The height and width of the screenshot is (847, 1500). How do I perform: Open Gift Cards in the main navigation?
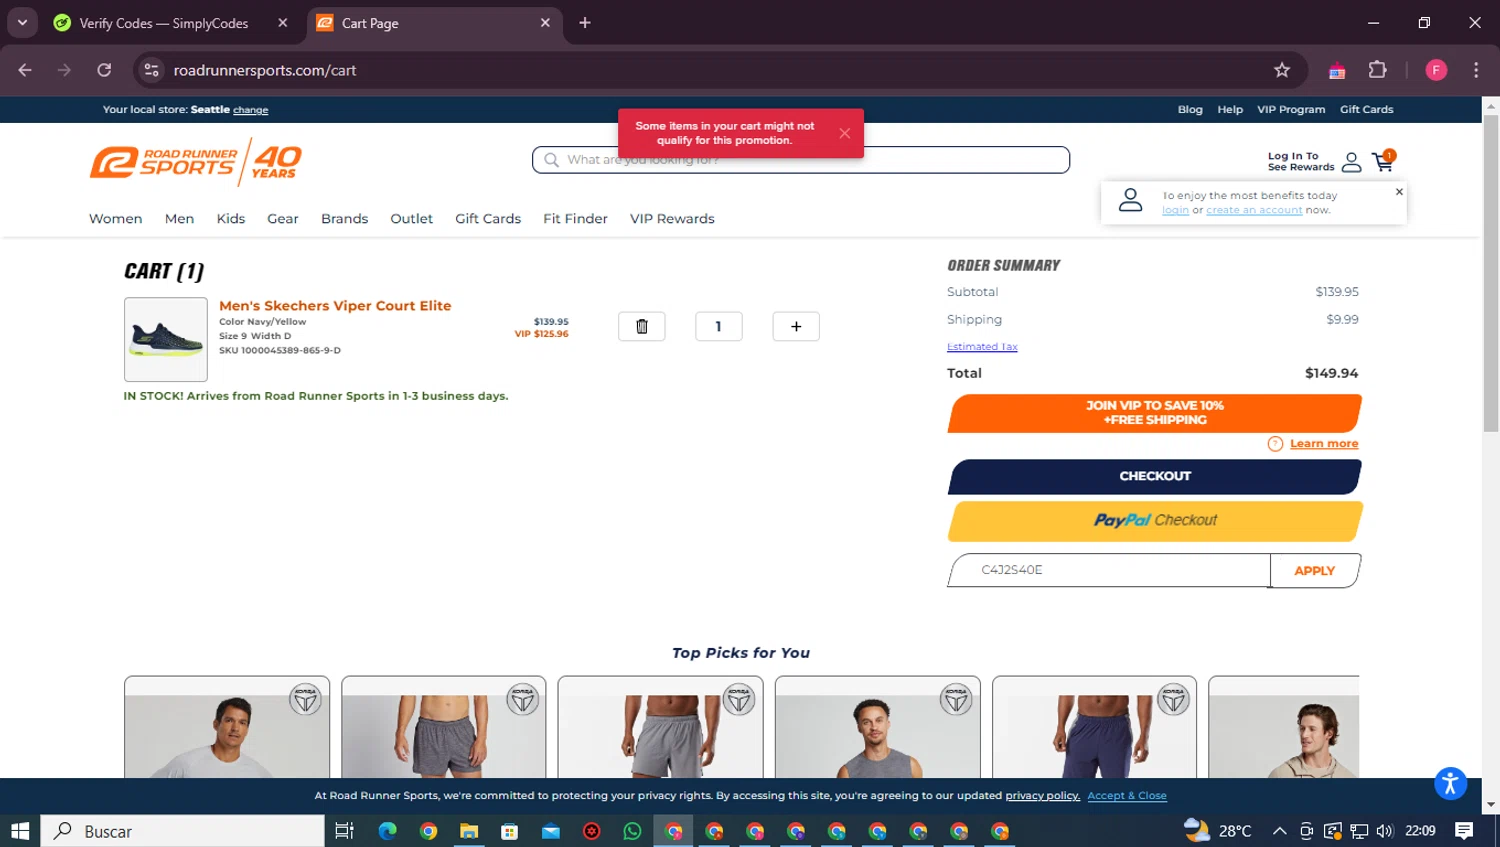click(488, 219)
